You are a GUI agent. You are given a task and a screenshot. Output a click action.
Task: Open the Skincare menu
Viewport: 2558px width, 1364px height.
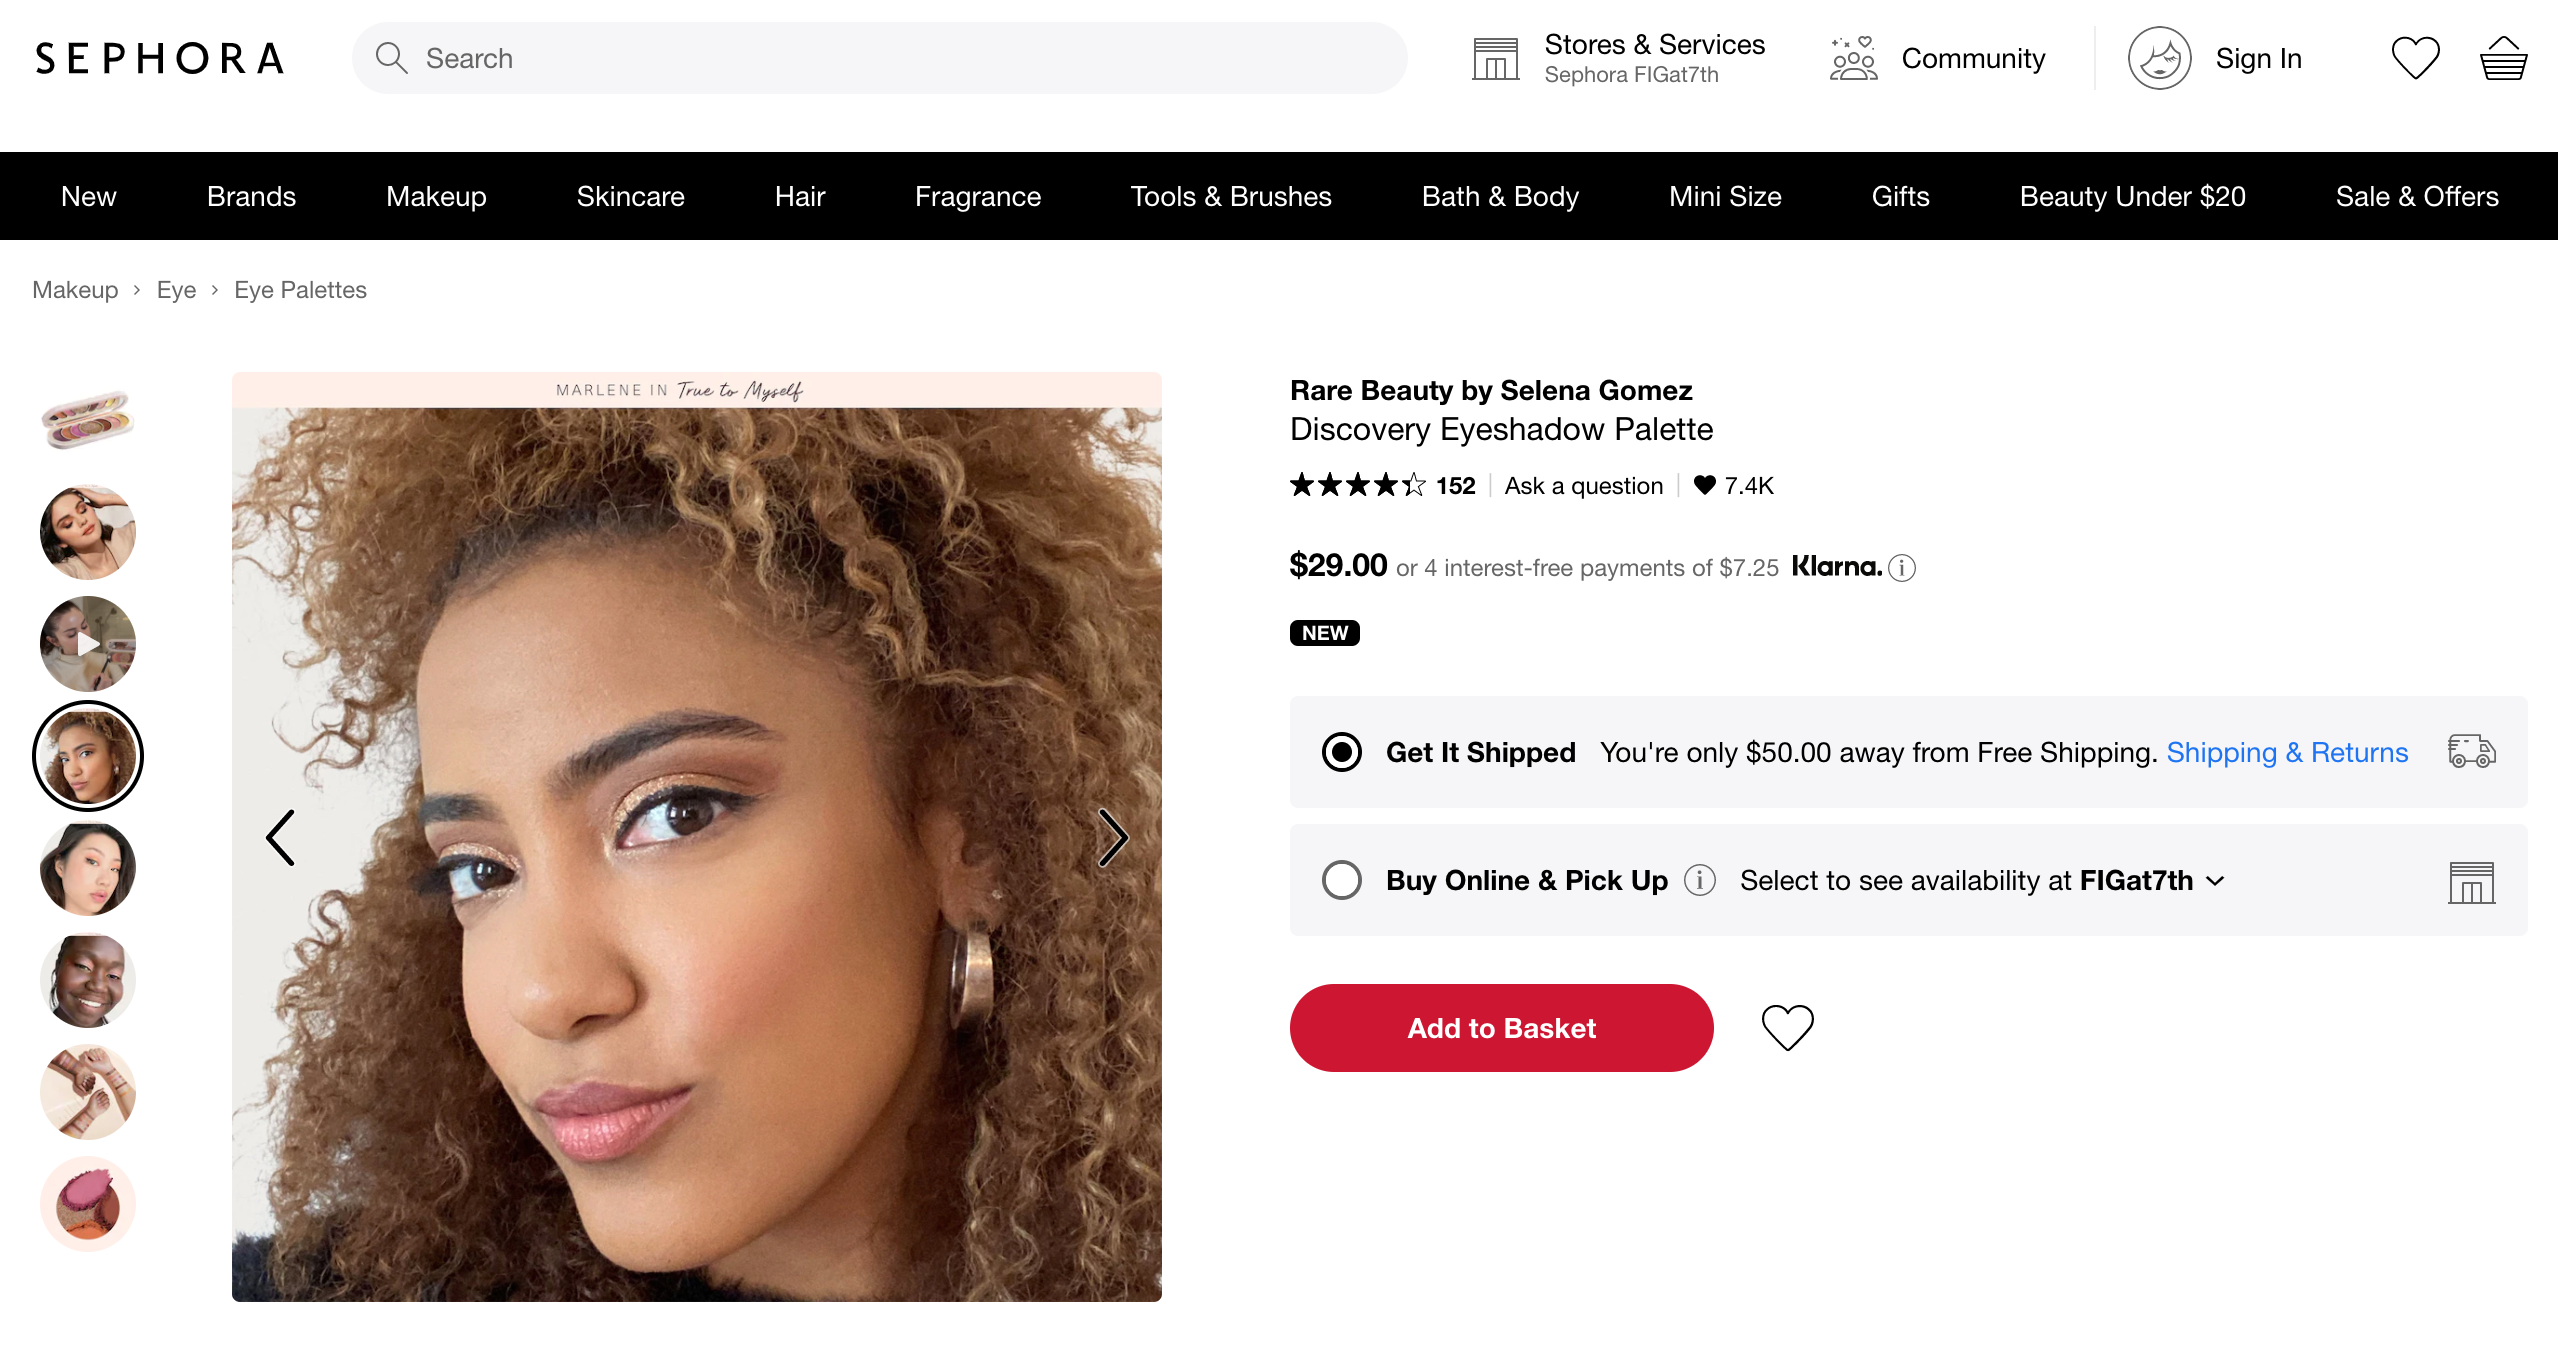pyautogui.click(x=630, y=196)
